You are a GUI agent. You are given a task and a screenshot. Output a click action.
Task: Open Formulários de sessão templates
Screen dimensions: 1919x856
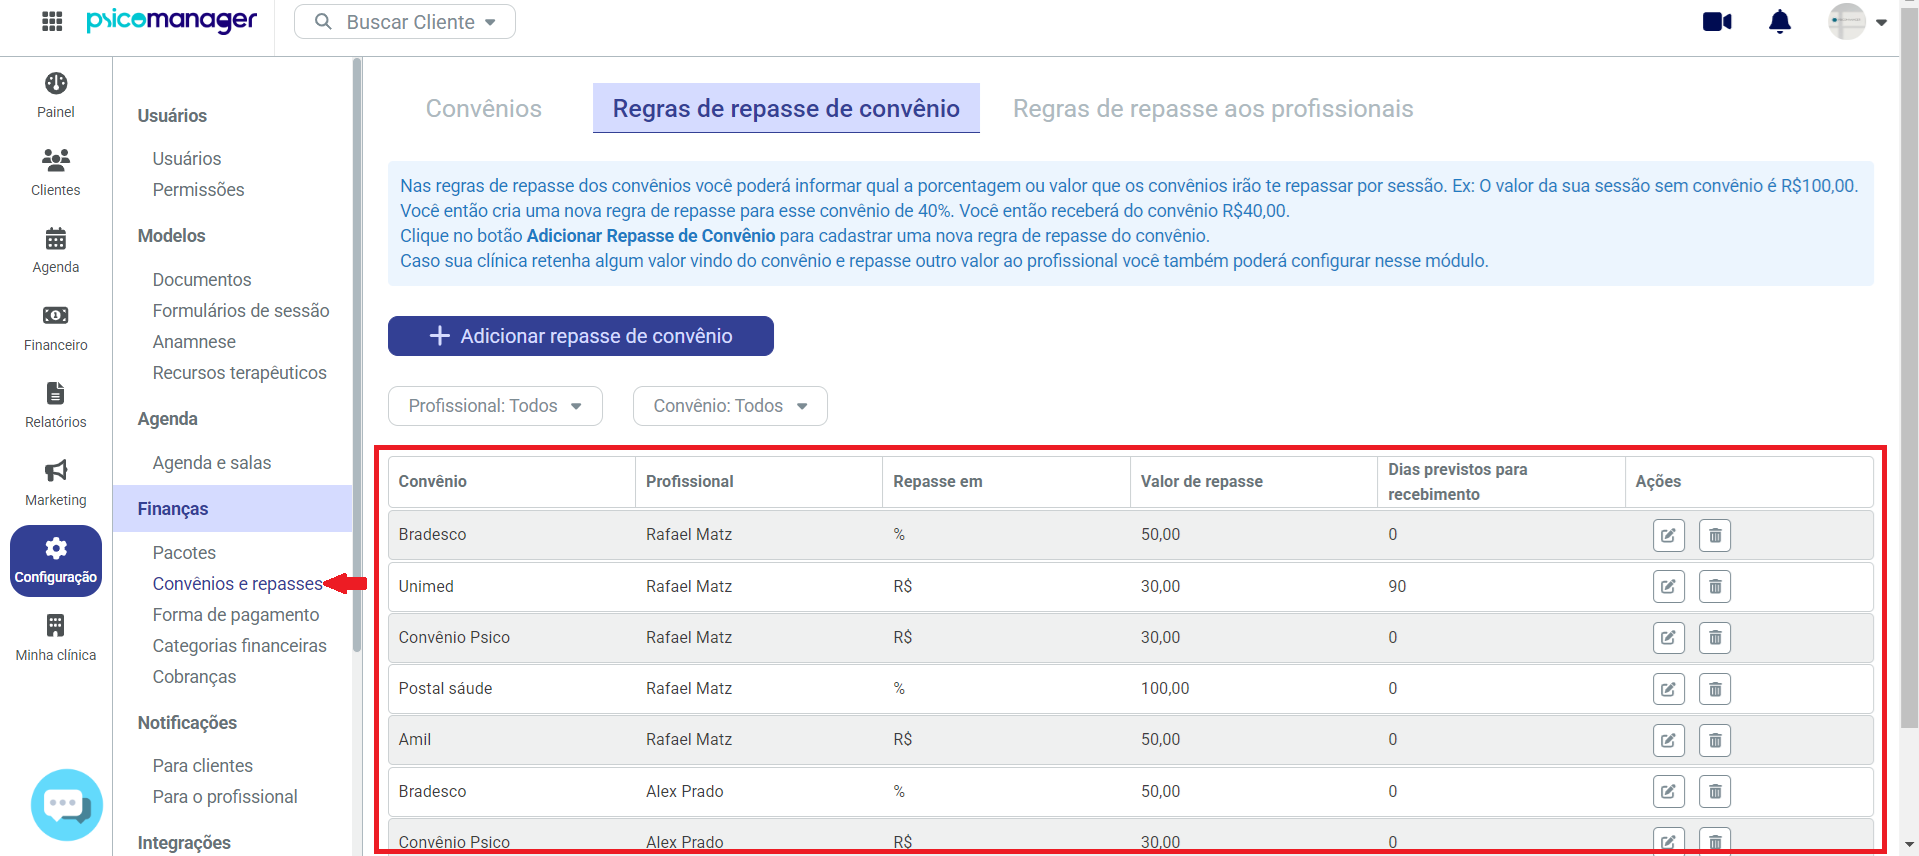pyautogui.click(x=241, y=311)
